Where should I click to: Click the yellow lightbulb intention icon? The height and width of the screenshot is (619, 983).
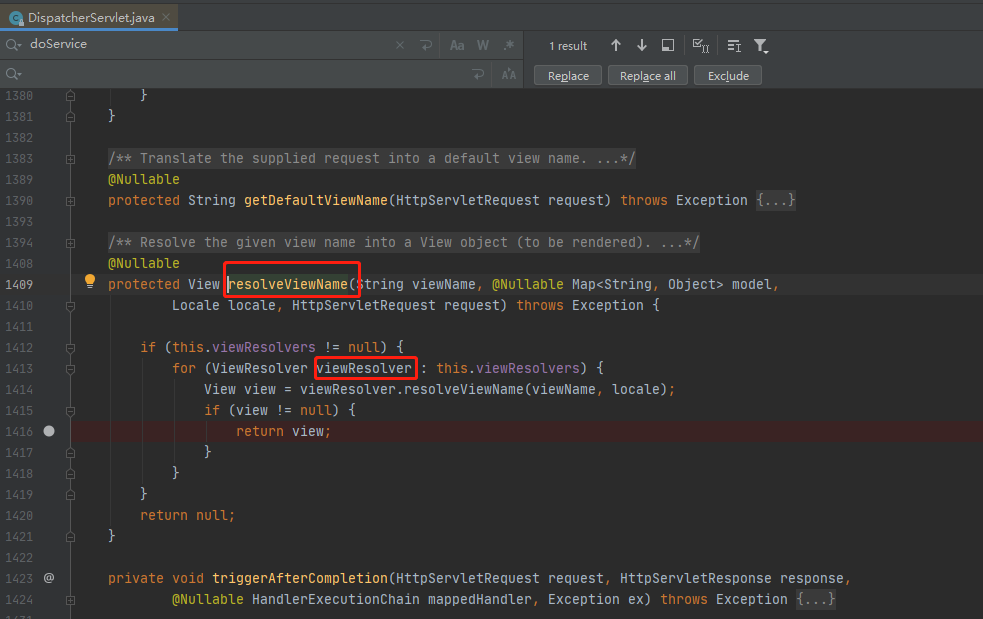click(x=89, y=282)
